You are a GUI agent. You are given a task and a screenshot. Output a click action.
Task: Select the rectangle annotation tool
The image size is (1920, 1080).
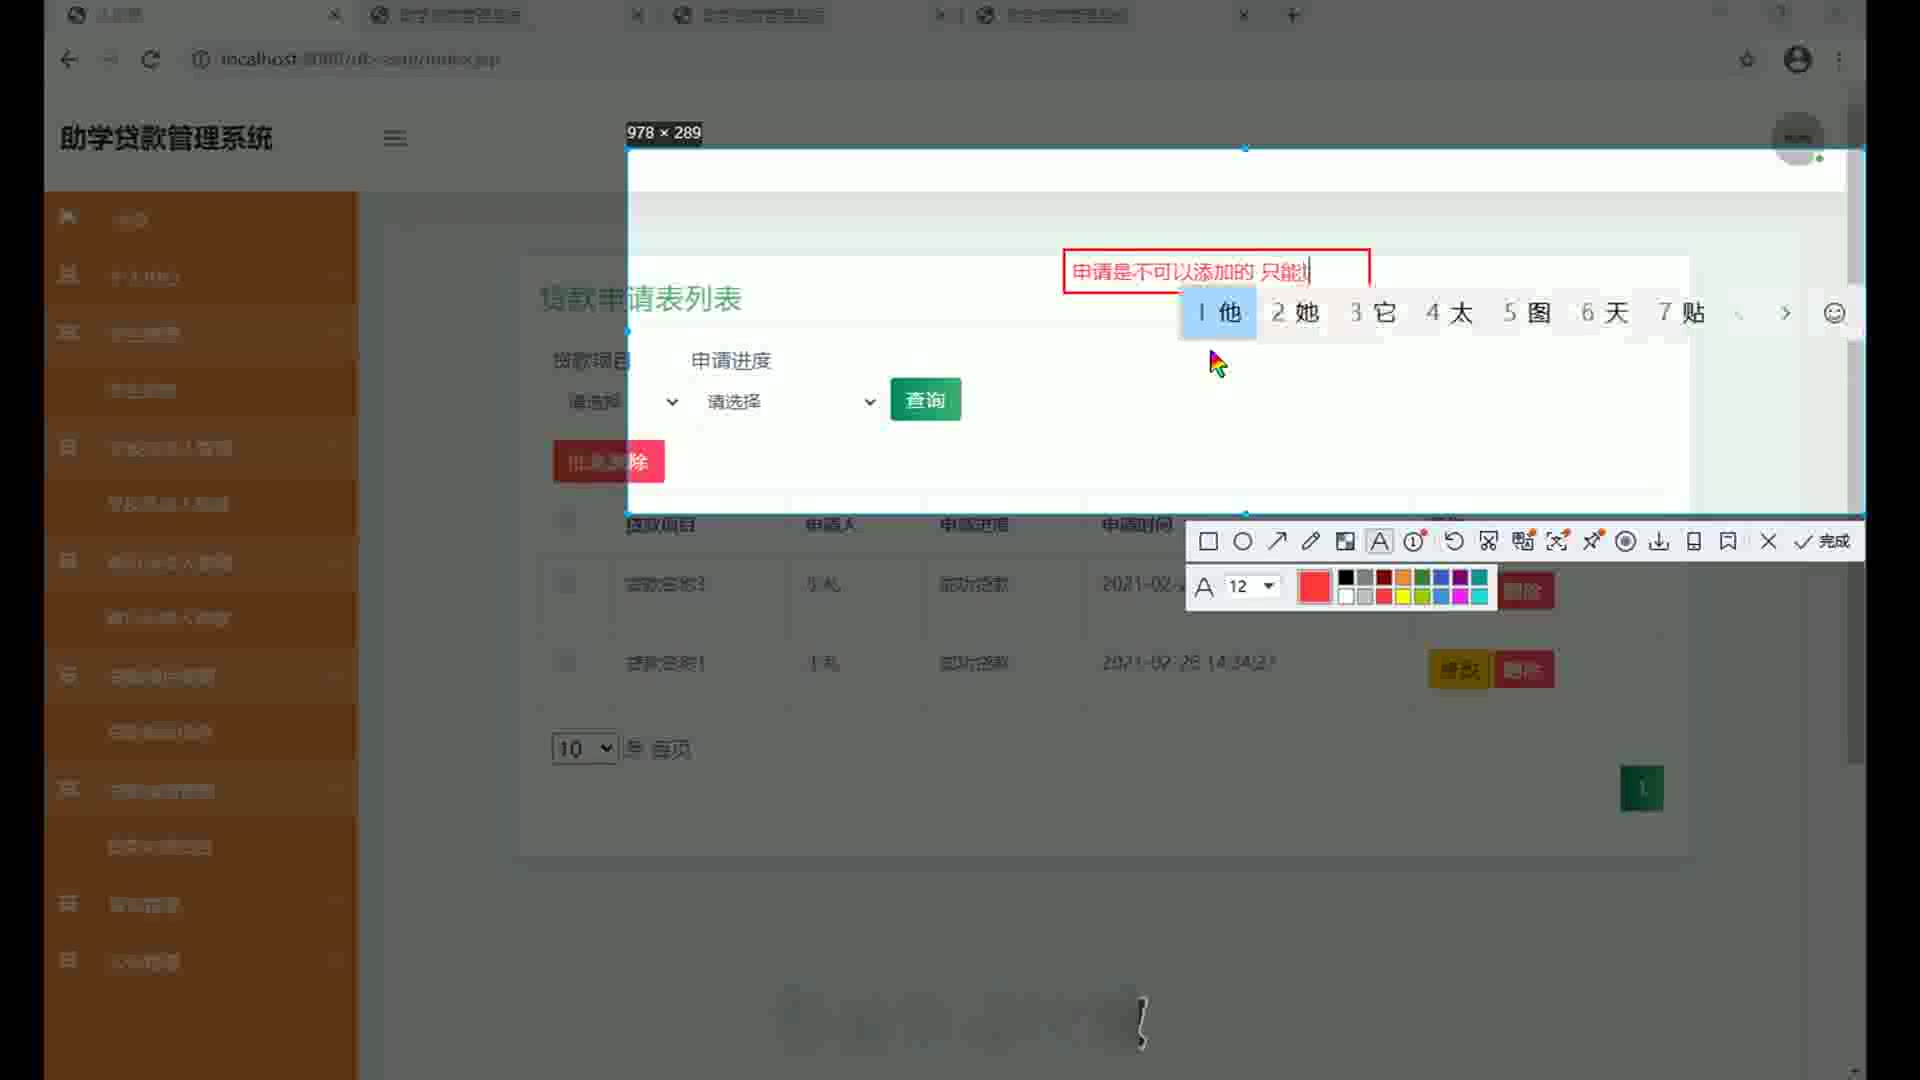pos(1208,541)
